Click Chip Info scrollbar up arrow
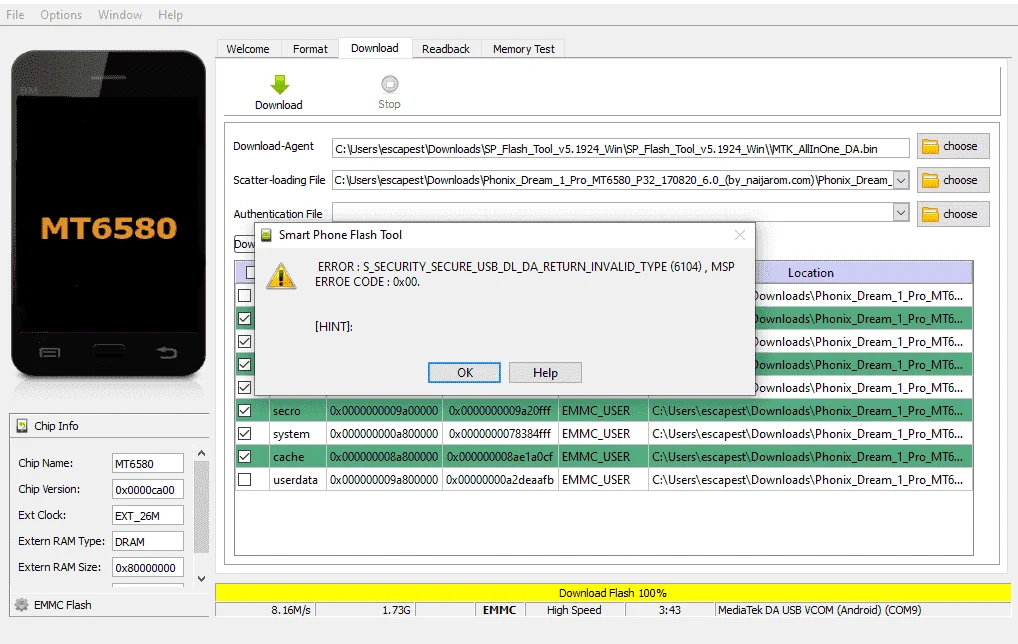 coord(202,453)
